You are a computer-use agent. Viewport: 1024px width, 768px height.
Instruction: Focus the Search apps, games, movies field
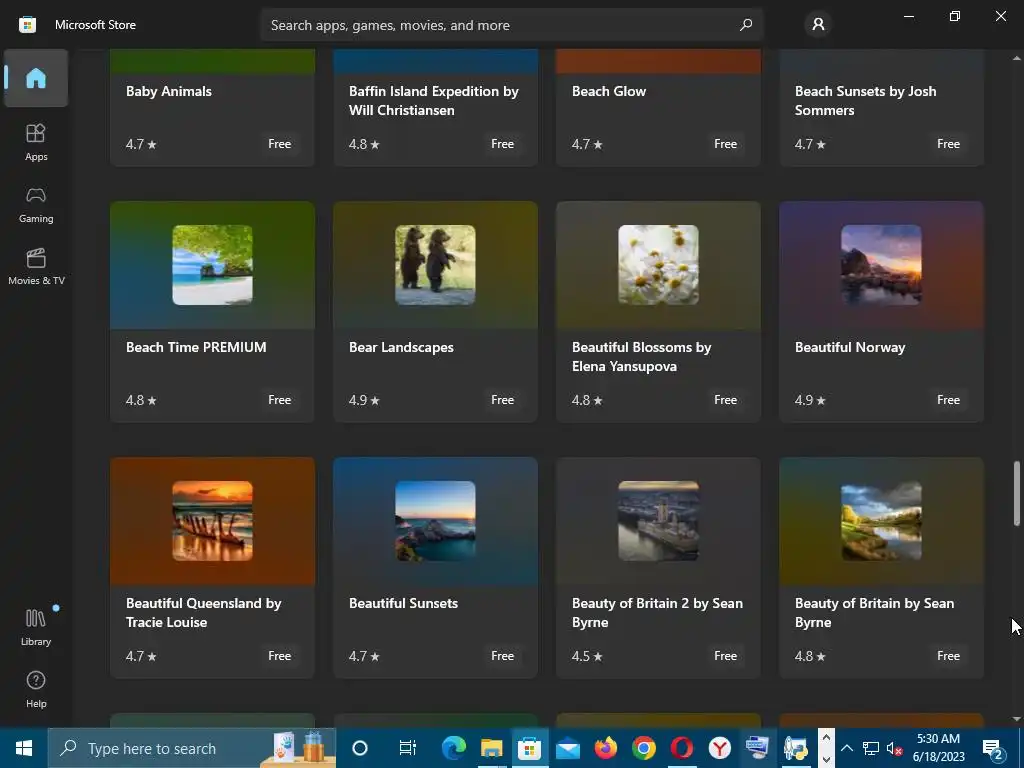coord(512,25)
